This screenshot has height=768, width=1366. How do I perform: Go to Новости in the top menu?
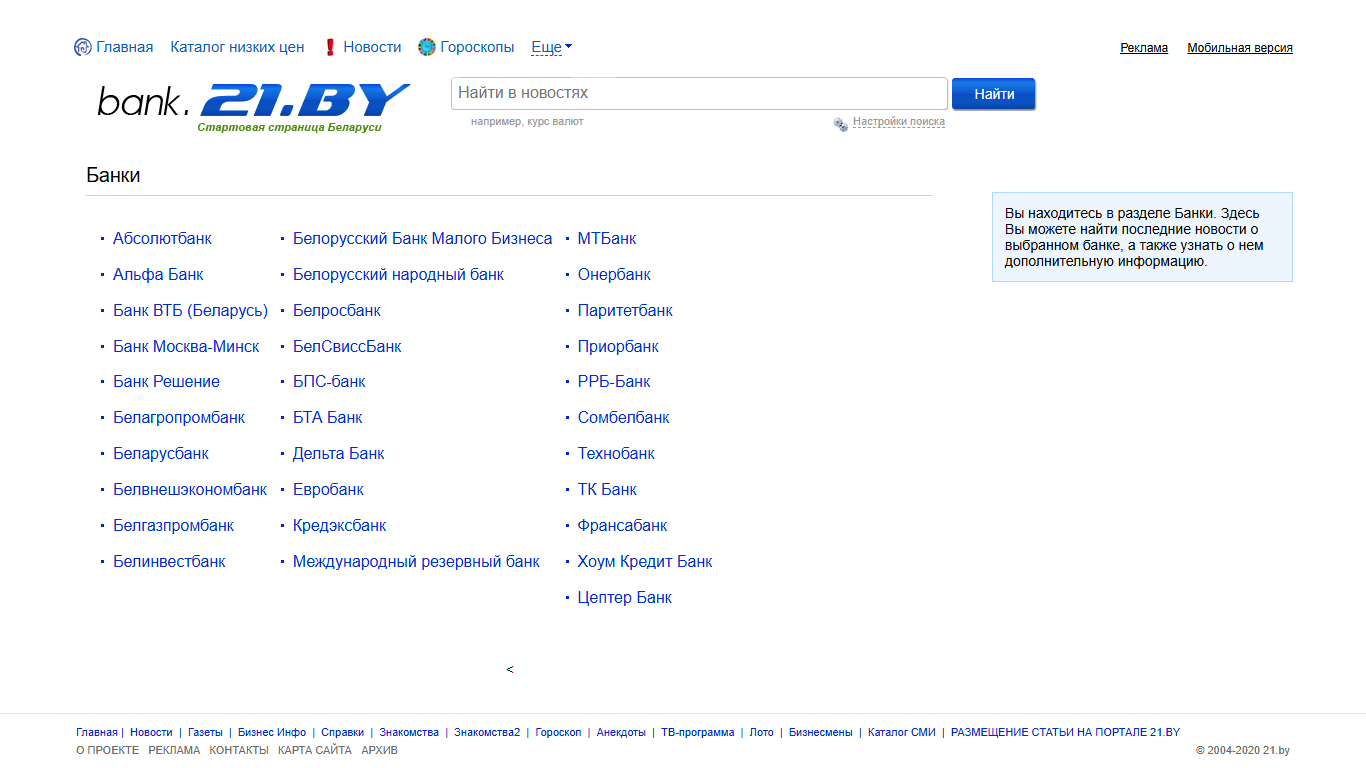point(372,47)
